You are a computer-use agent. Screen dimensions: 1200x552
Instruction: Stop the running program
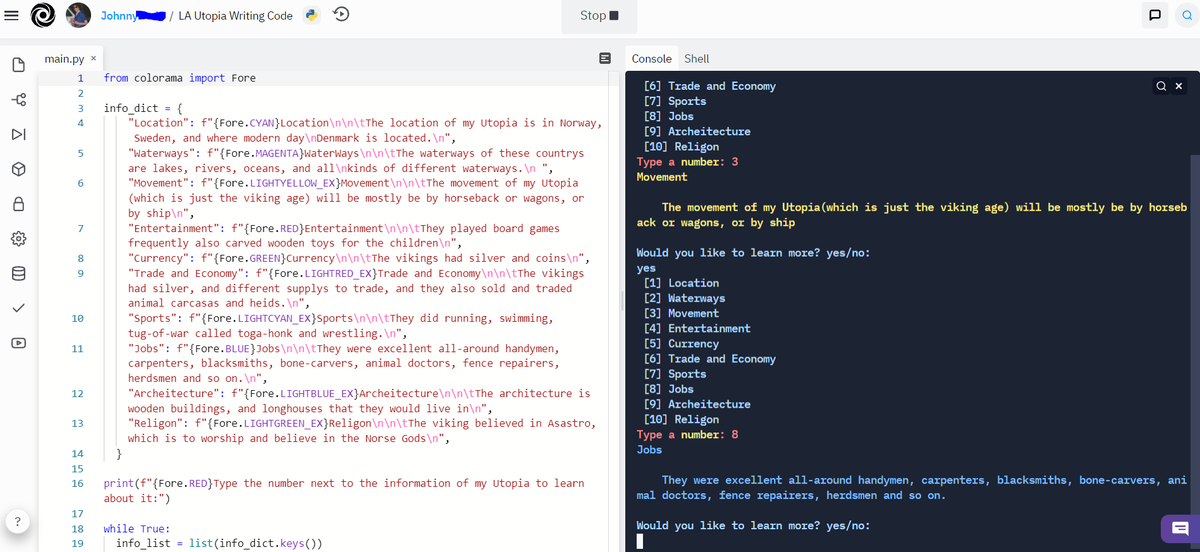[x=599, y=16]
